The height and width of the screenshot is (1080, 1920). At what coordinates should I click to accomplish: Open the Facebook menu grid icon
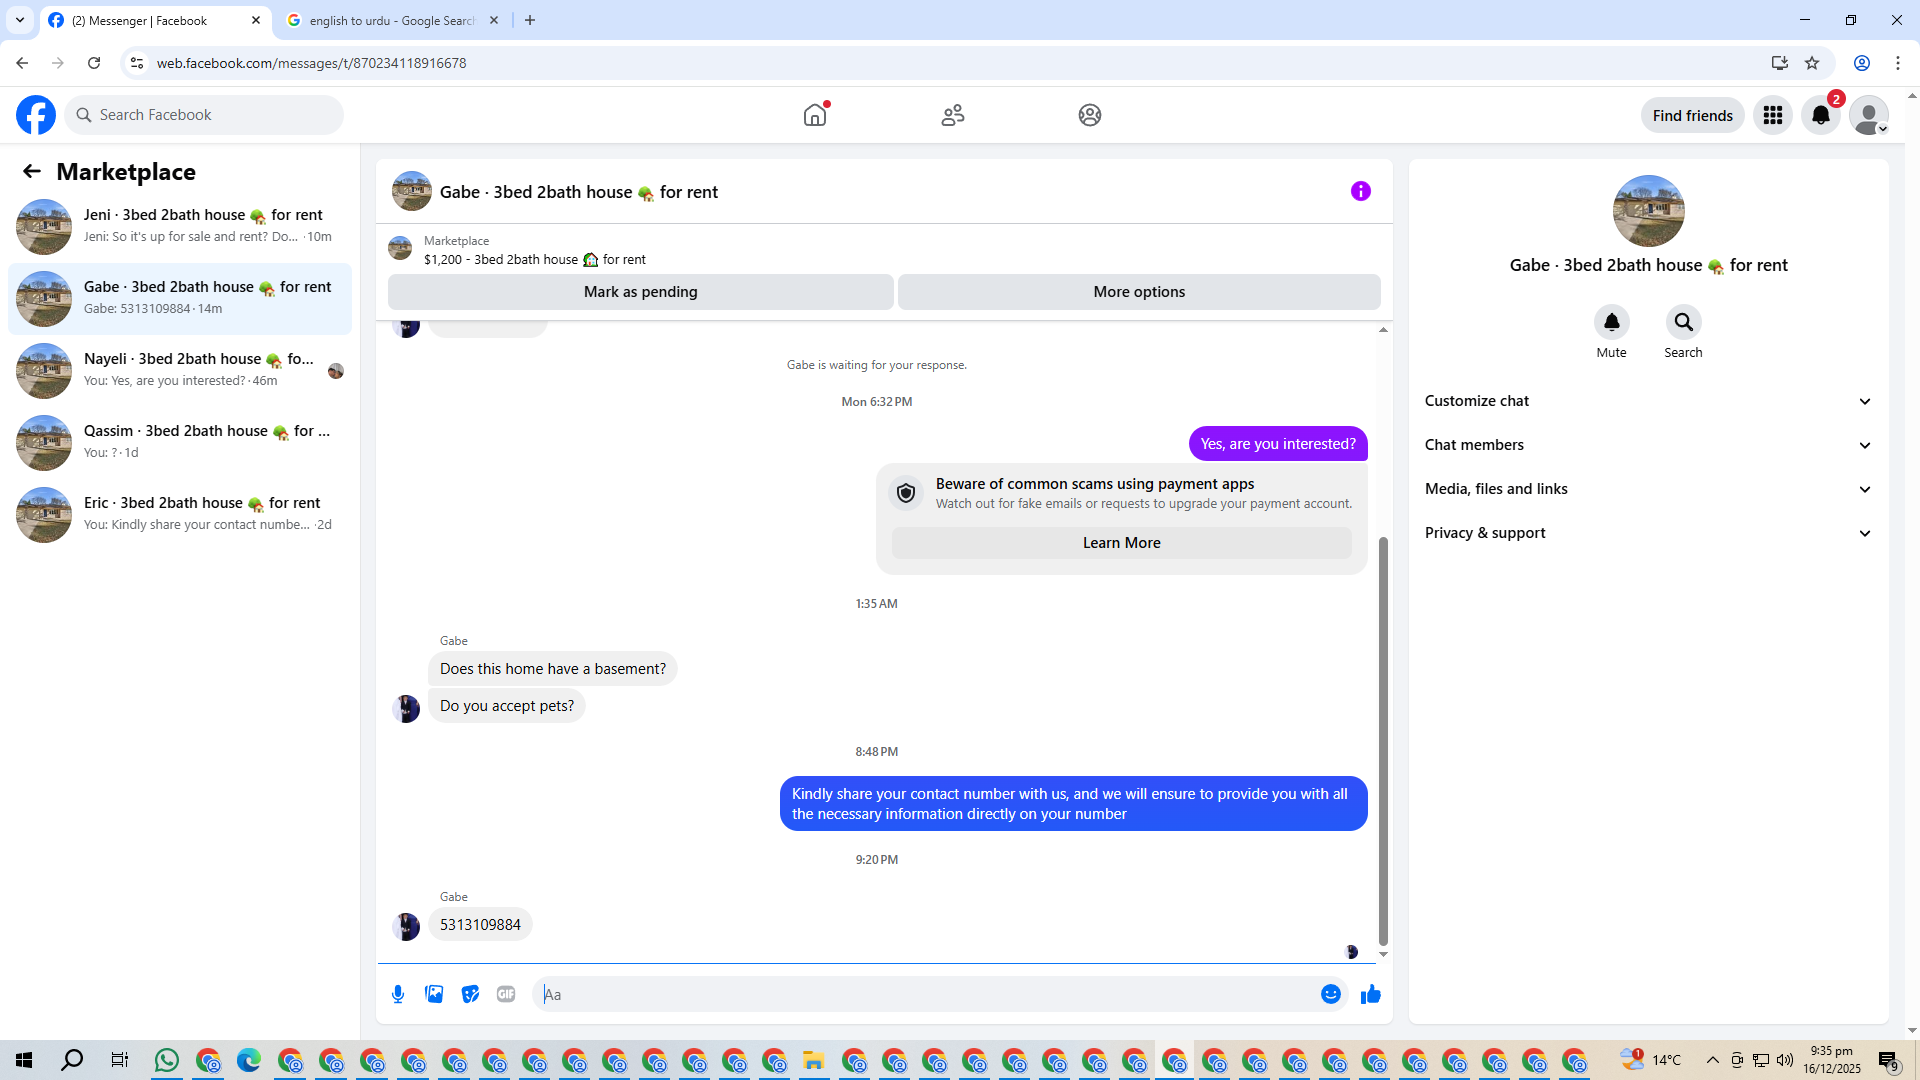1773,115
